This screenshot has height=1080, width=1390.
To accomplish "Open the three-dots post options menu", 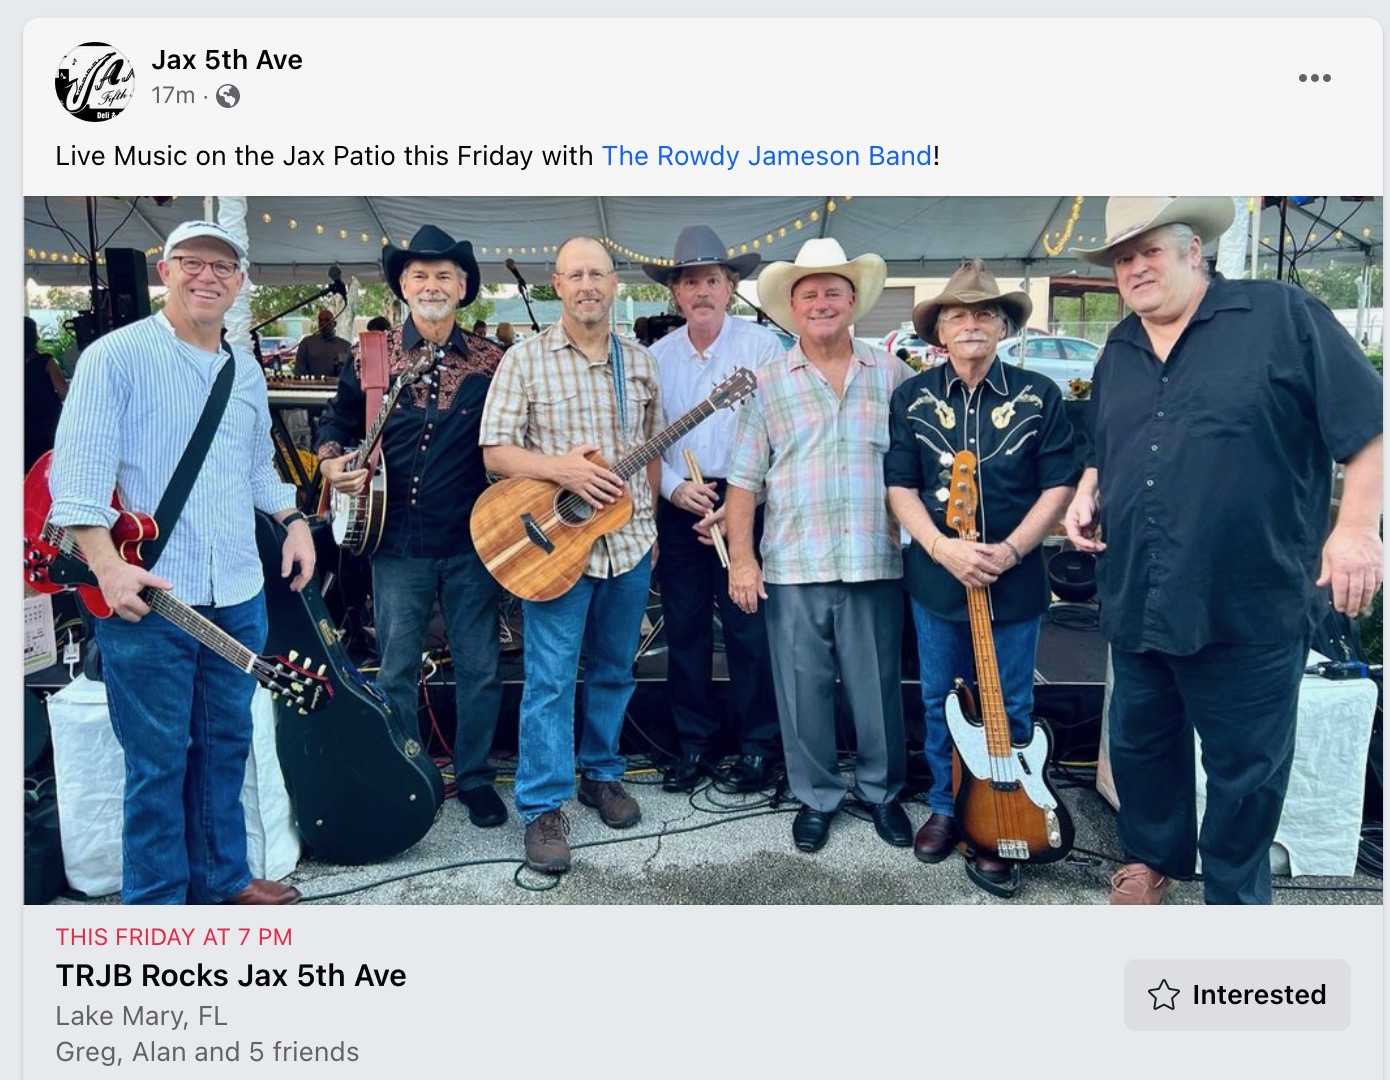I will point(1314,78).
